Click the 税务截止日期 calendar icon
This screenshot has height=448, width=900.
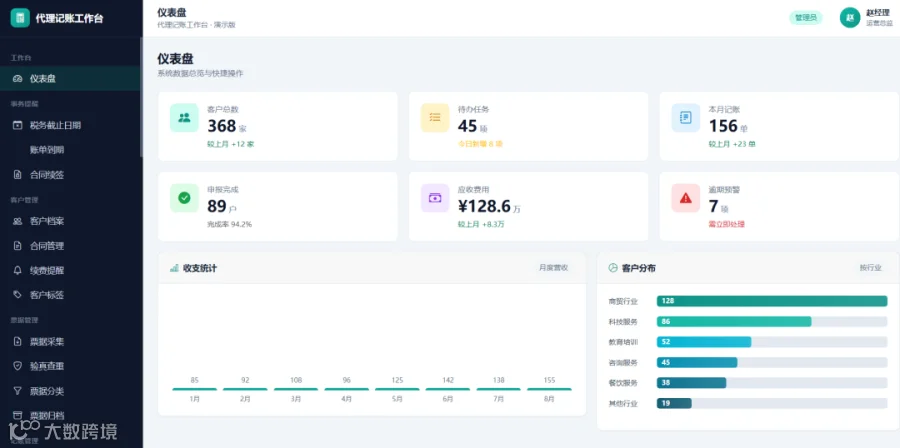click(17, 125)
